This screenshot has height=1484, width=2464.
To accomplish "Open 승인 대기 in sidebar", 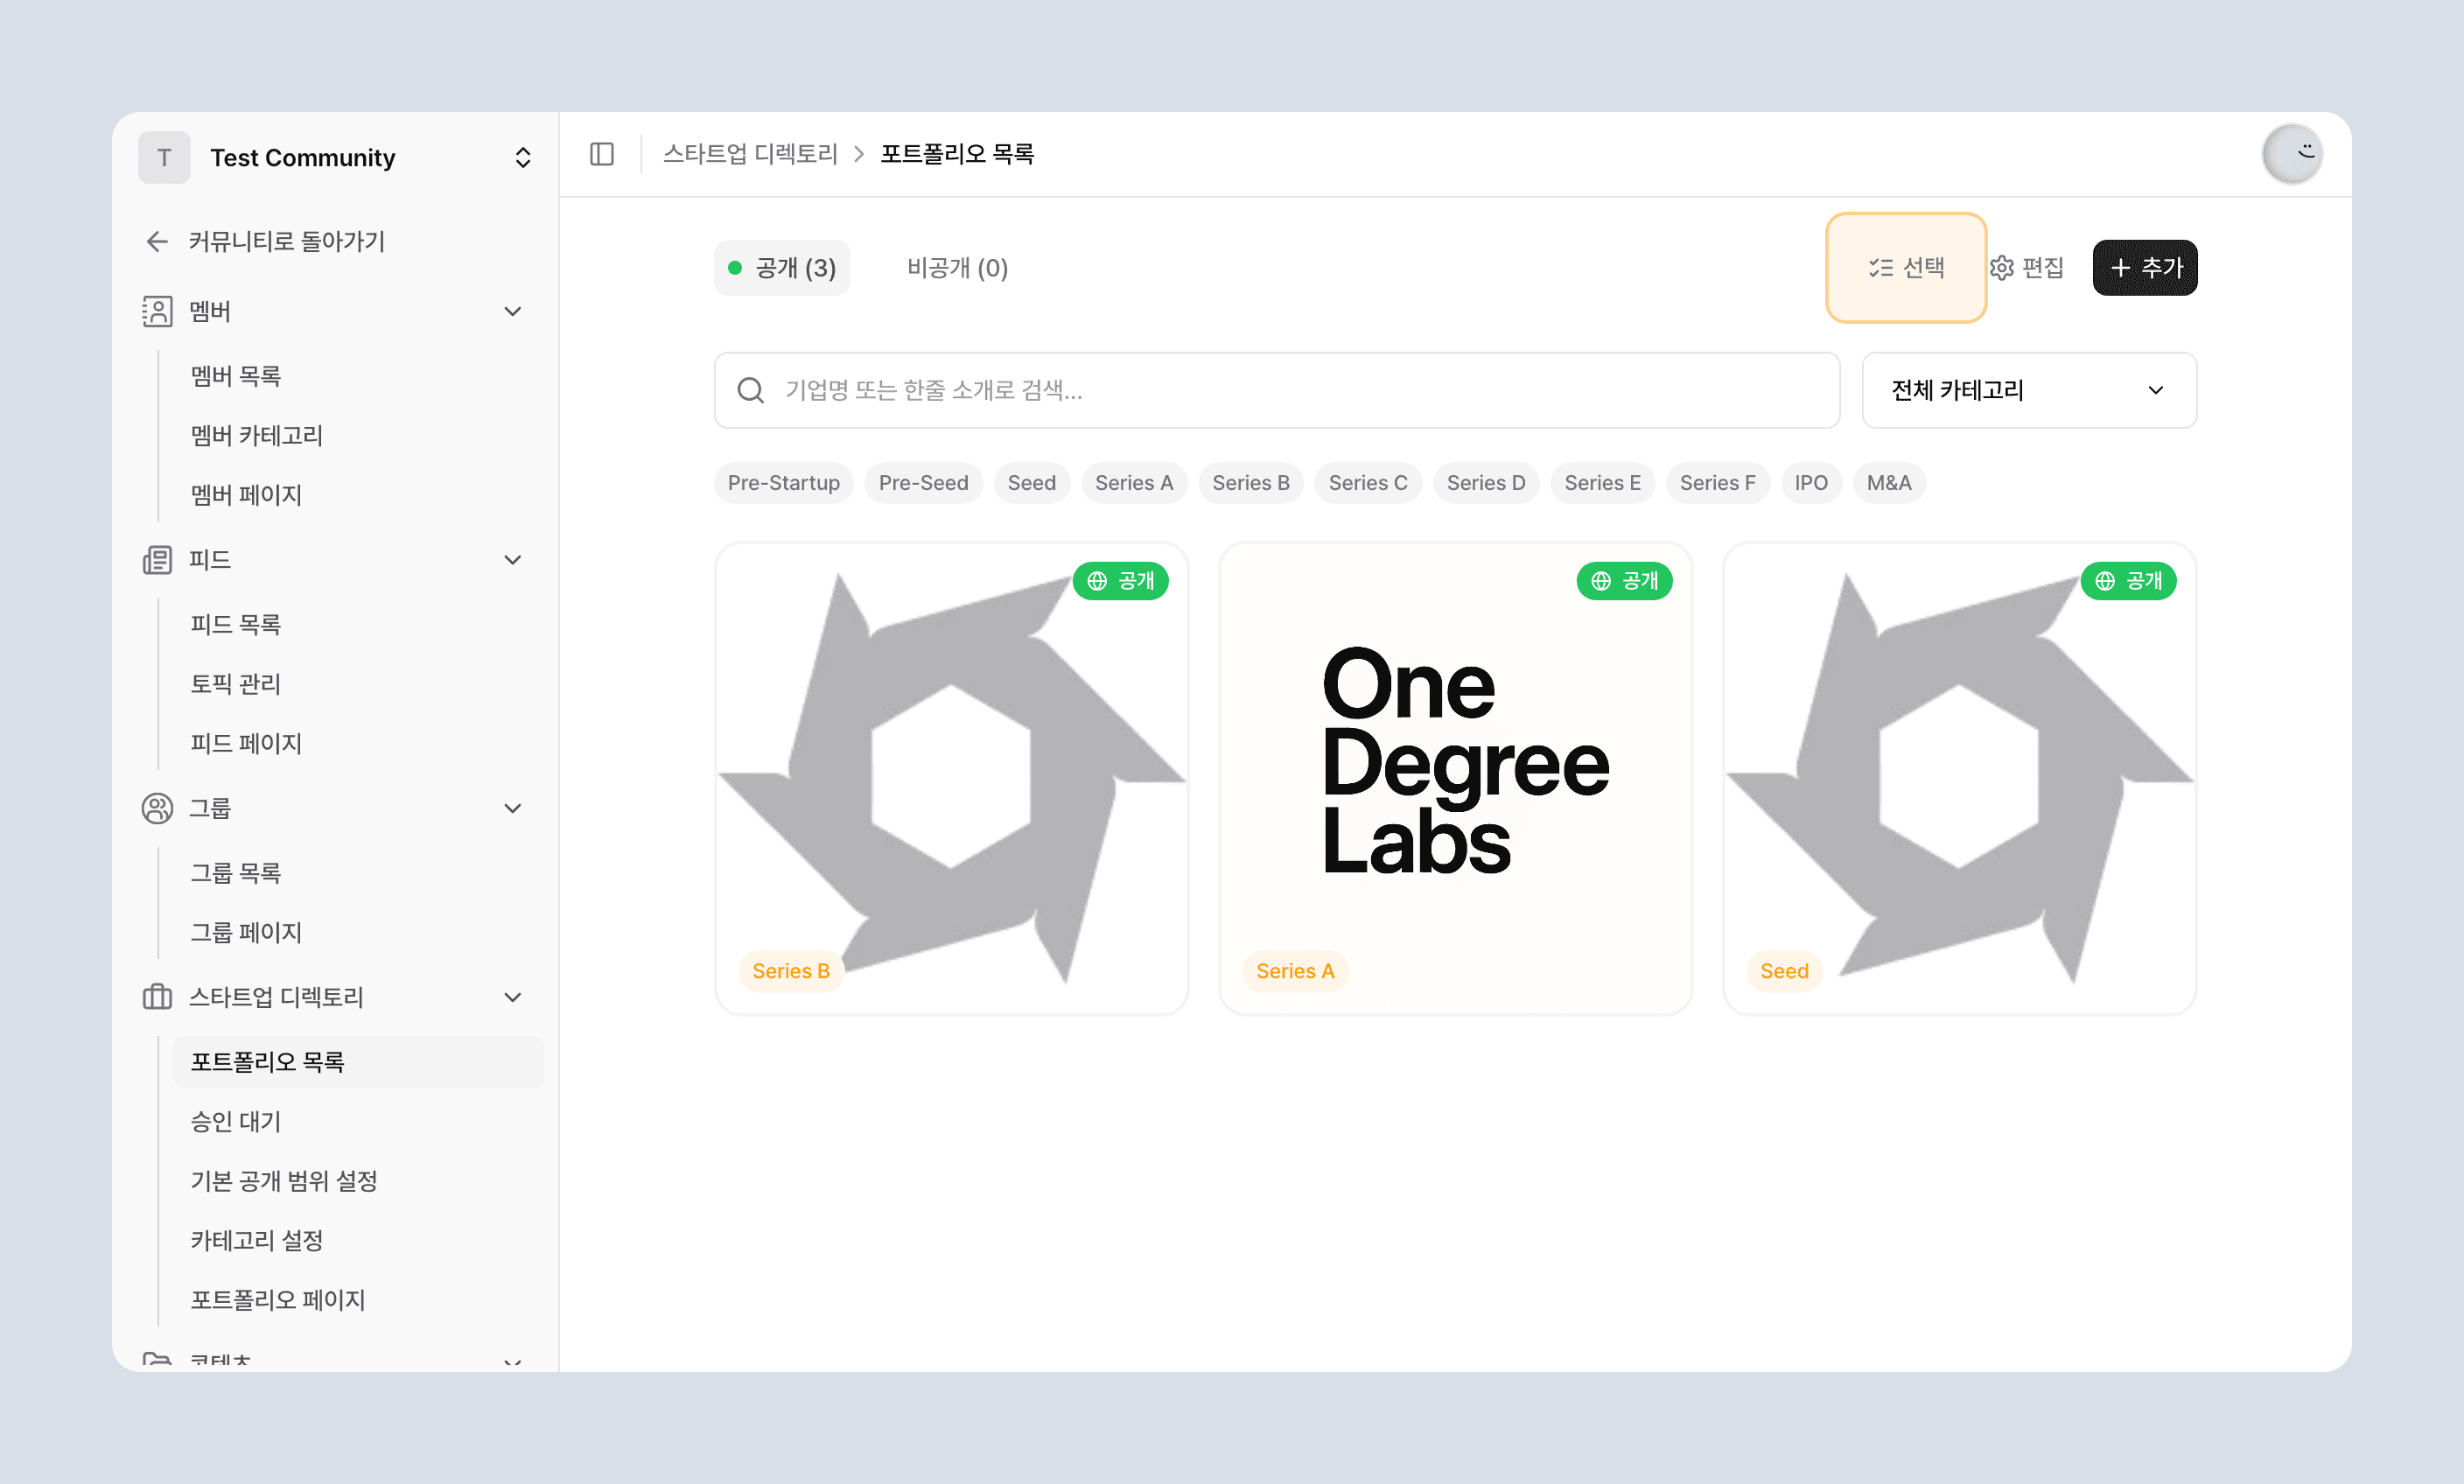I will coord(236,1122).
